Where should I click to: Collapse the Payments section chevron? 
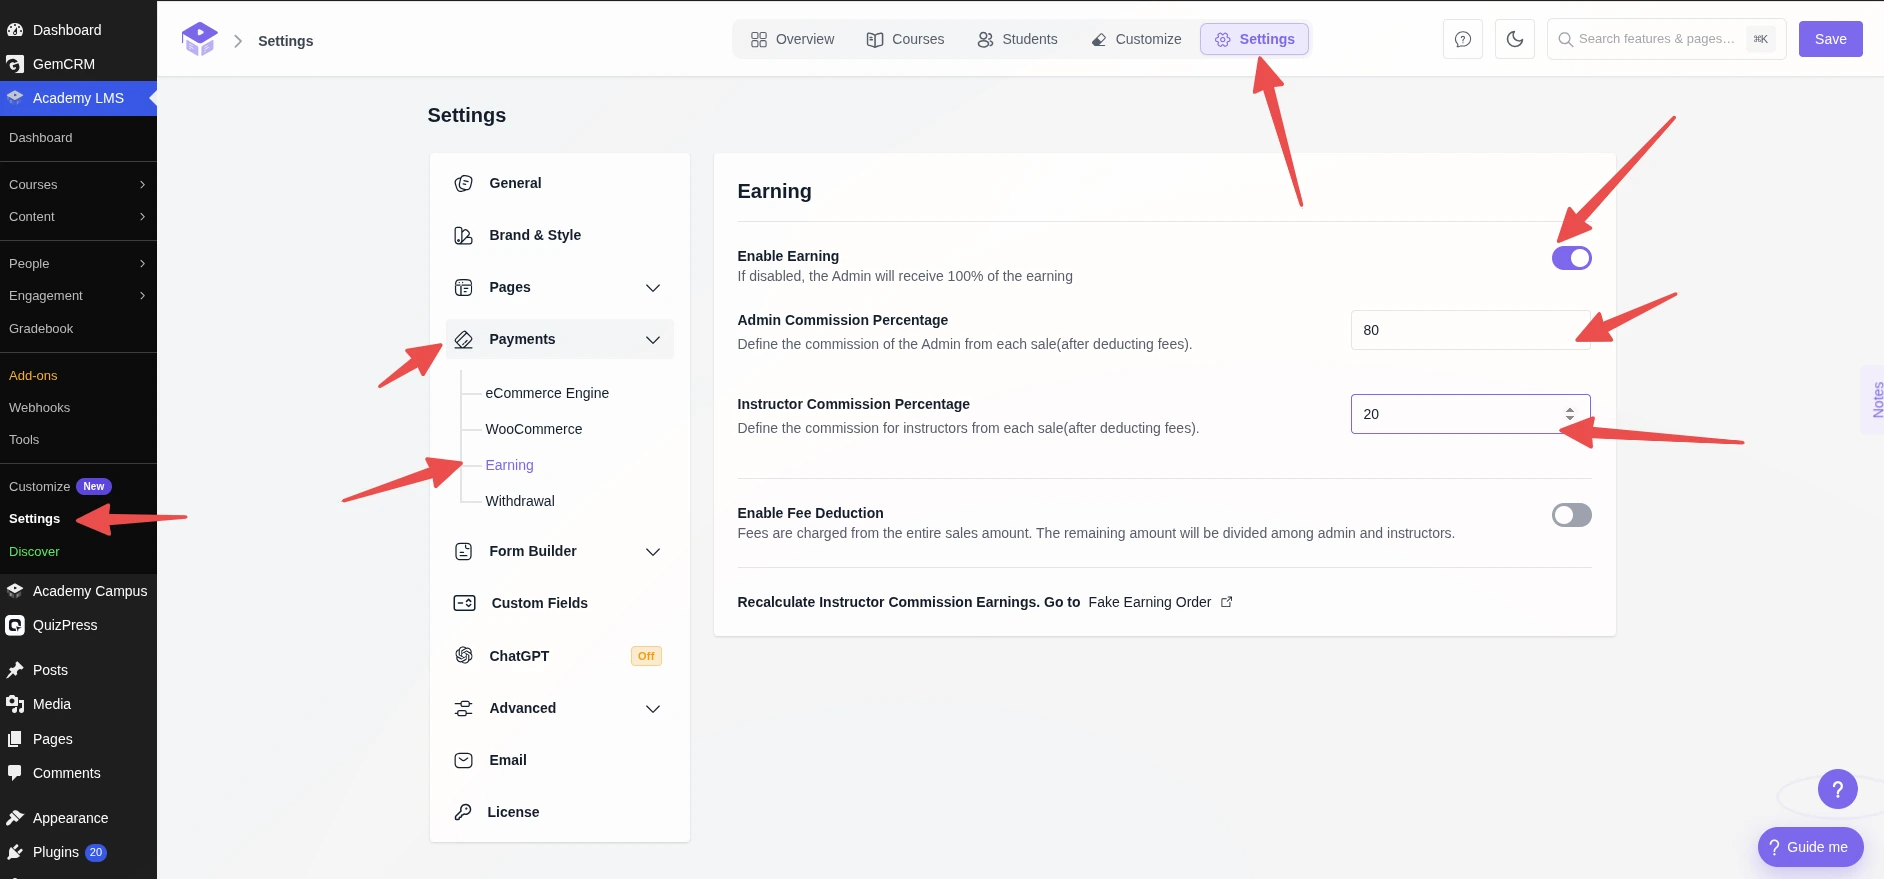[653, 340]
